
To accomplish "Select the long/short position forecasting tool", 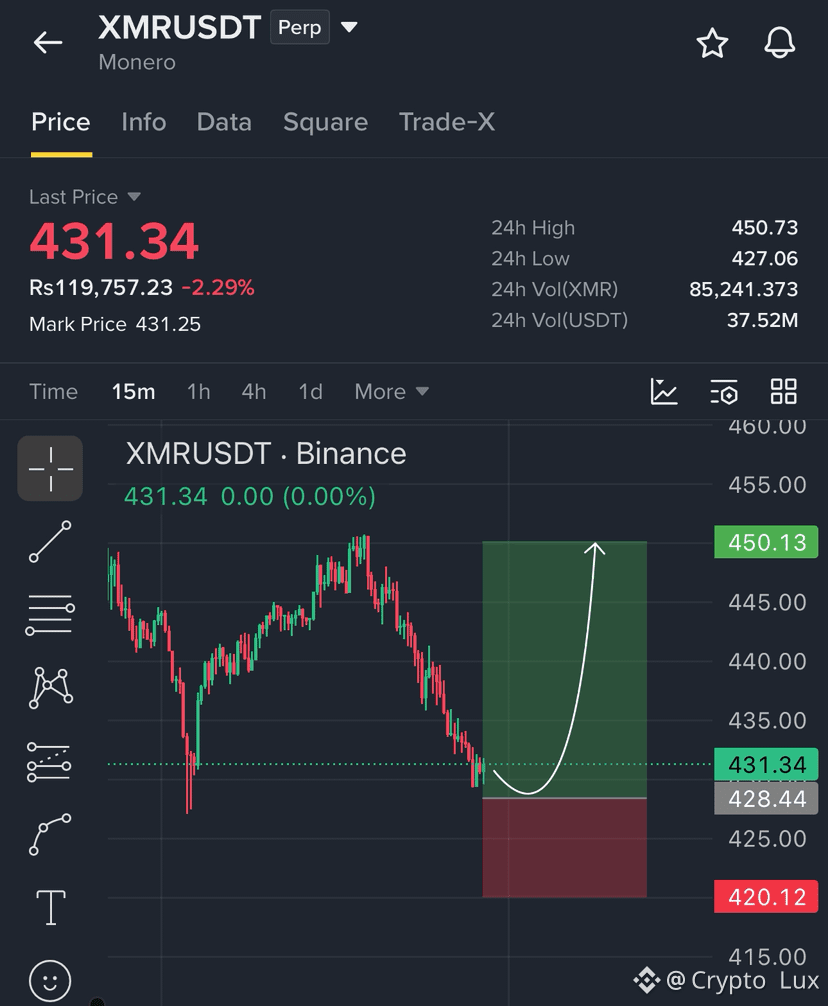I will click(49, 762).
